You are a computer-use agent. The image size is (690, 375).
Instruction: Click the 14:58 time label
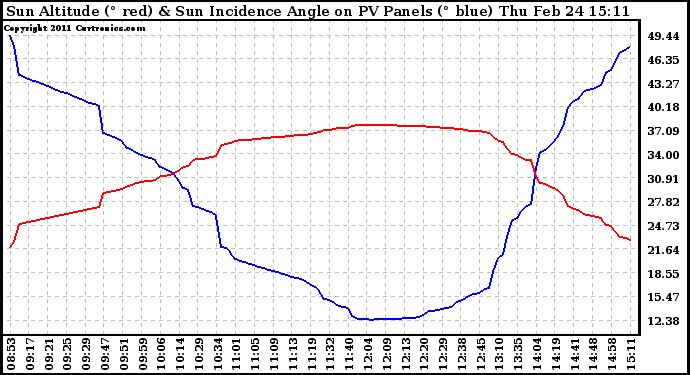612,354
